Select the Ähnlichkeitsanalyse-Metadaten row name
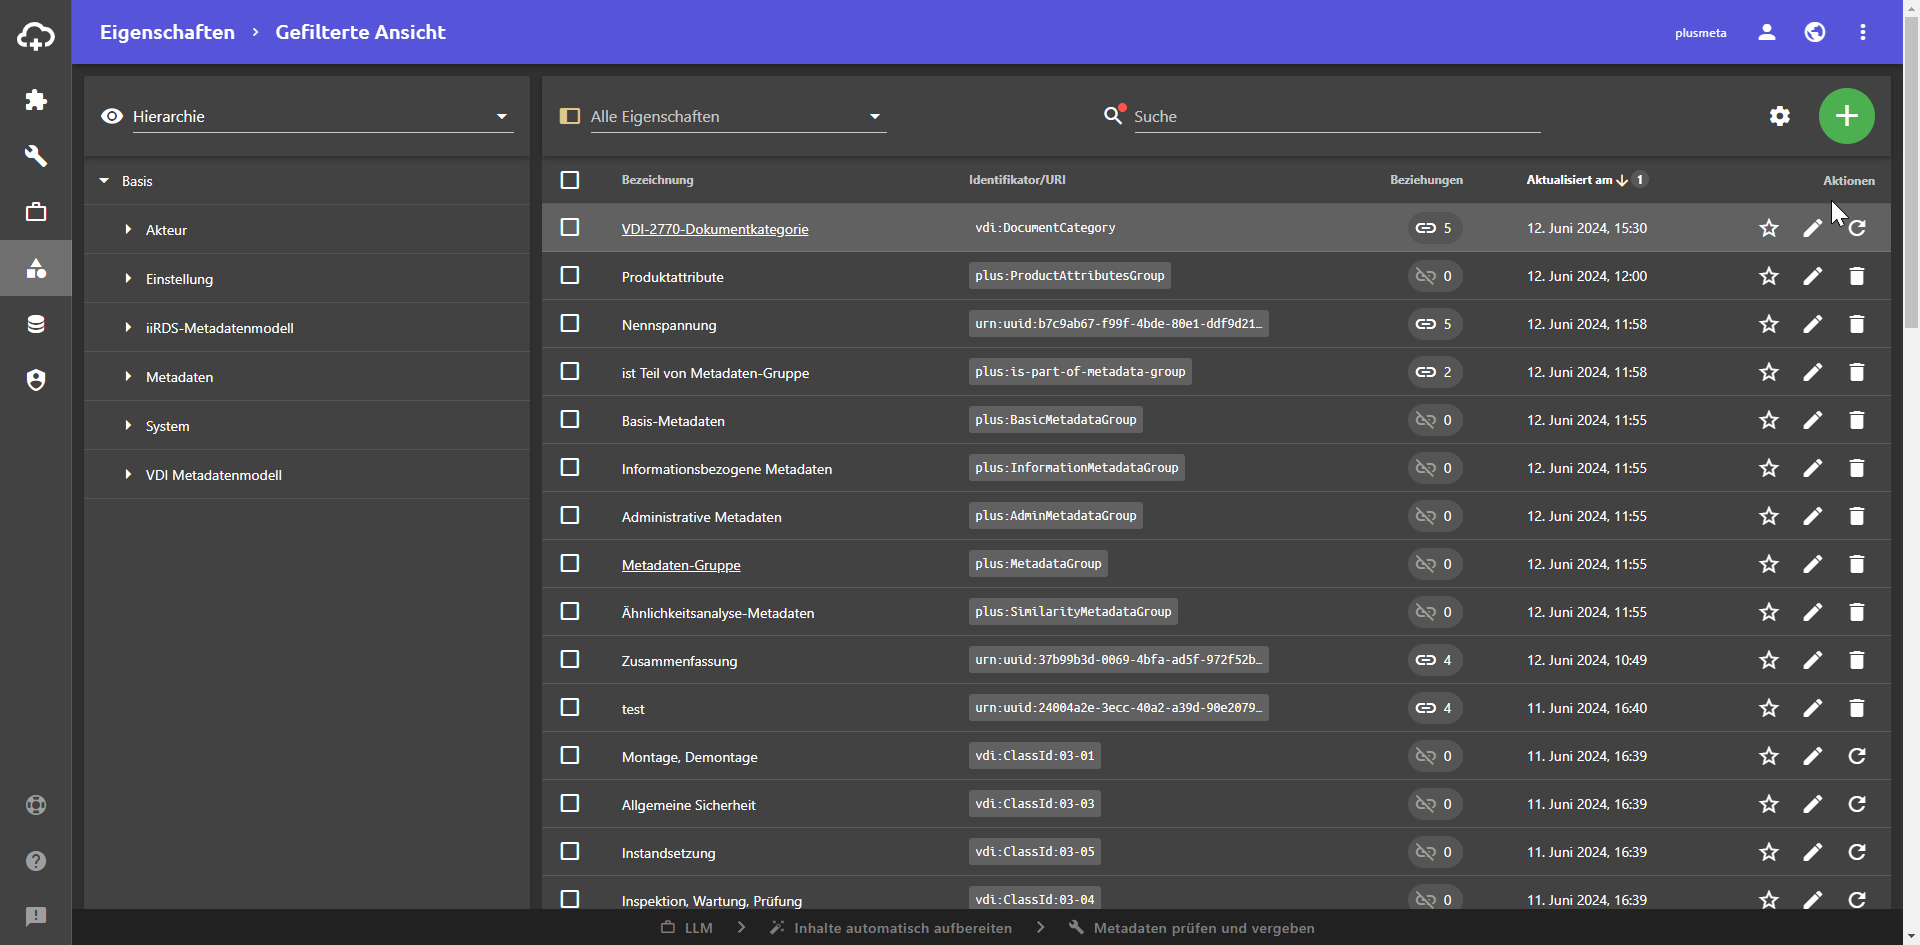This screenshot has height=945, width=1920. [718, 613]
